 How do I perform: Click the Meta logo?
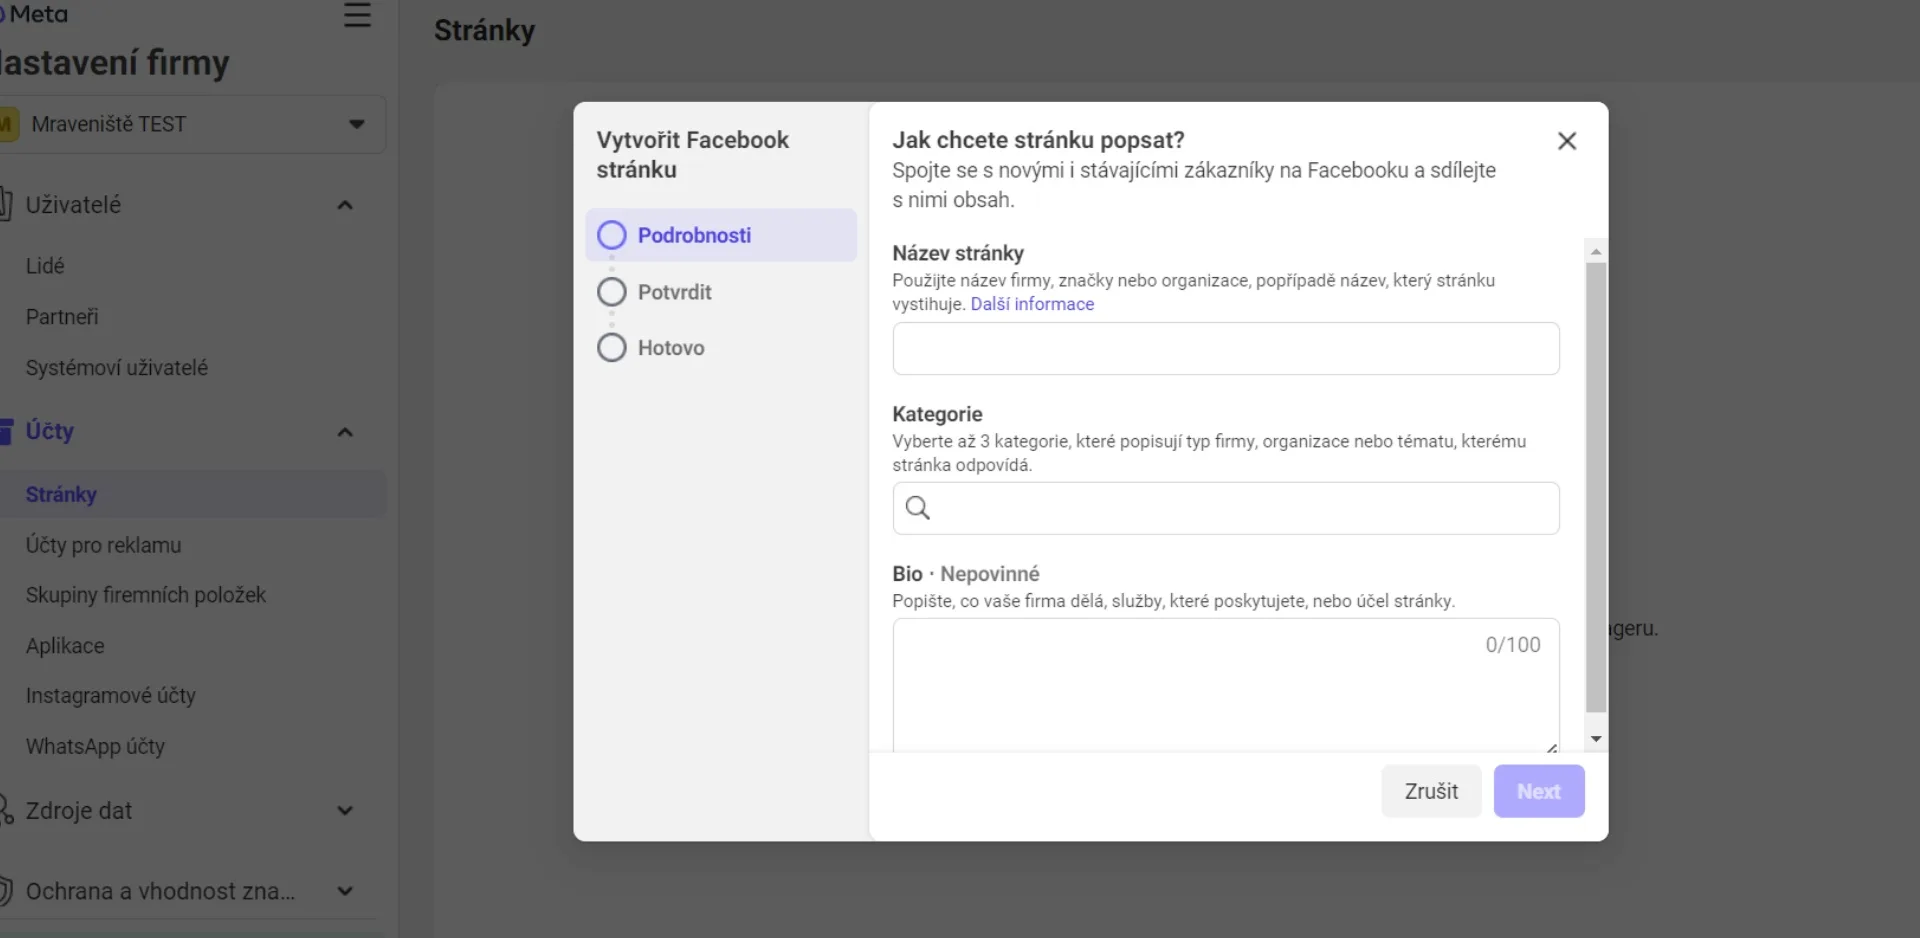(34, 14)
